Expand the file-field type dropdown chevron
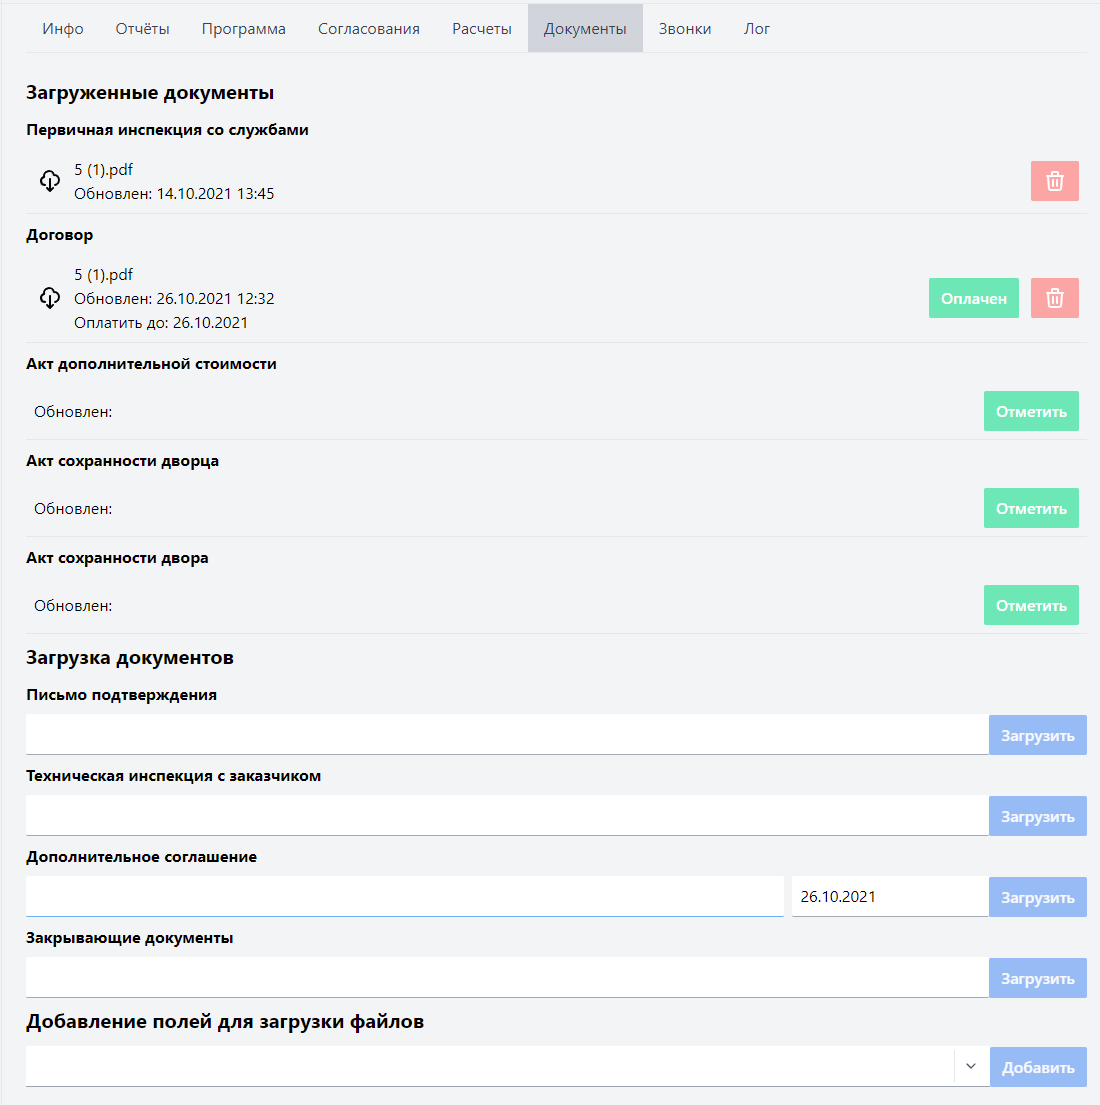The height and width of the screenshot is (1105, 1100). point(970,1067)
